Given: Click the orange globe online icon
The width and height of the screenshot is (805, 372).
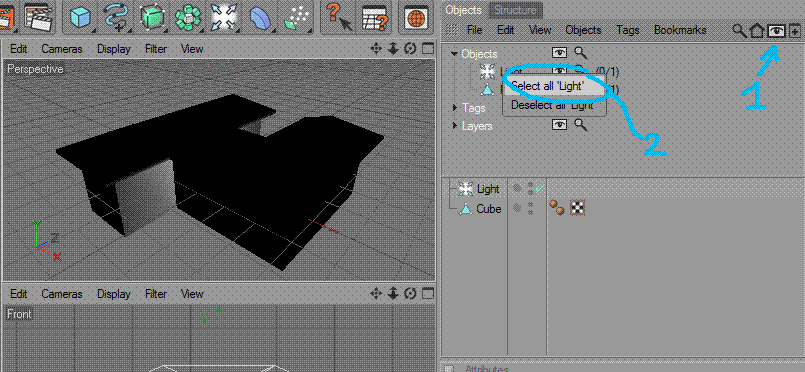Looking at the screenshot, I should click(x=416, y=18).
